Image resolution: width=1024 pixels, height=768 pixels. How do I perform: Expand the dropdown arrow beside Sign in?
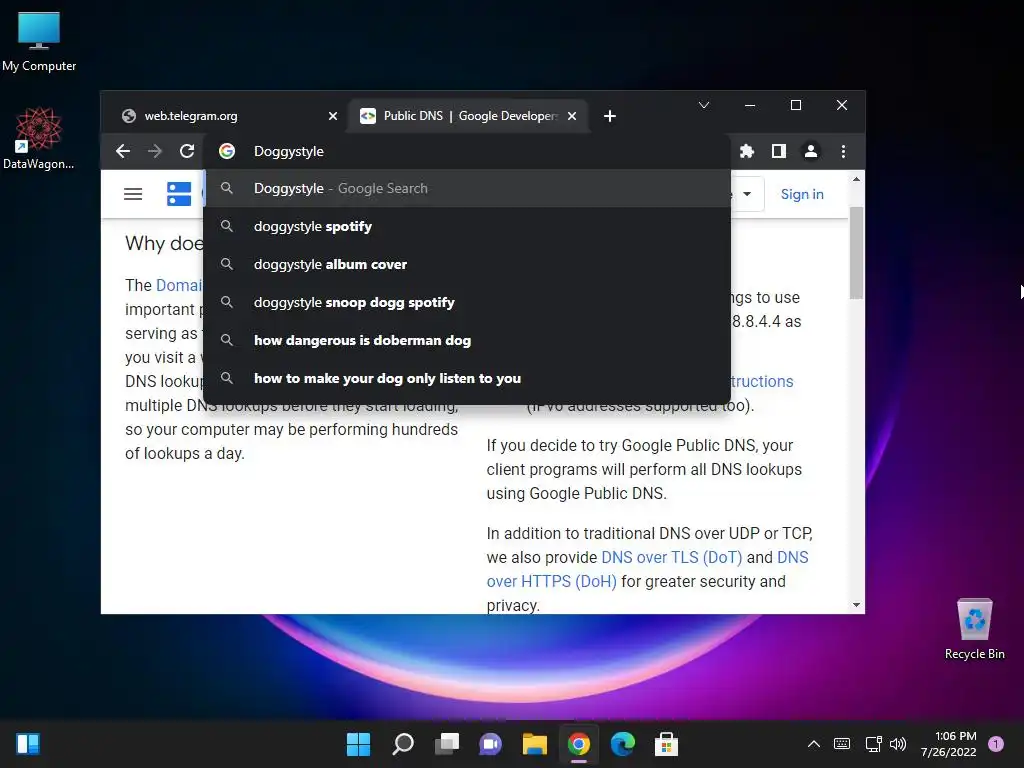click(x=747, y=194)
